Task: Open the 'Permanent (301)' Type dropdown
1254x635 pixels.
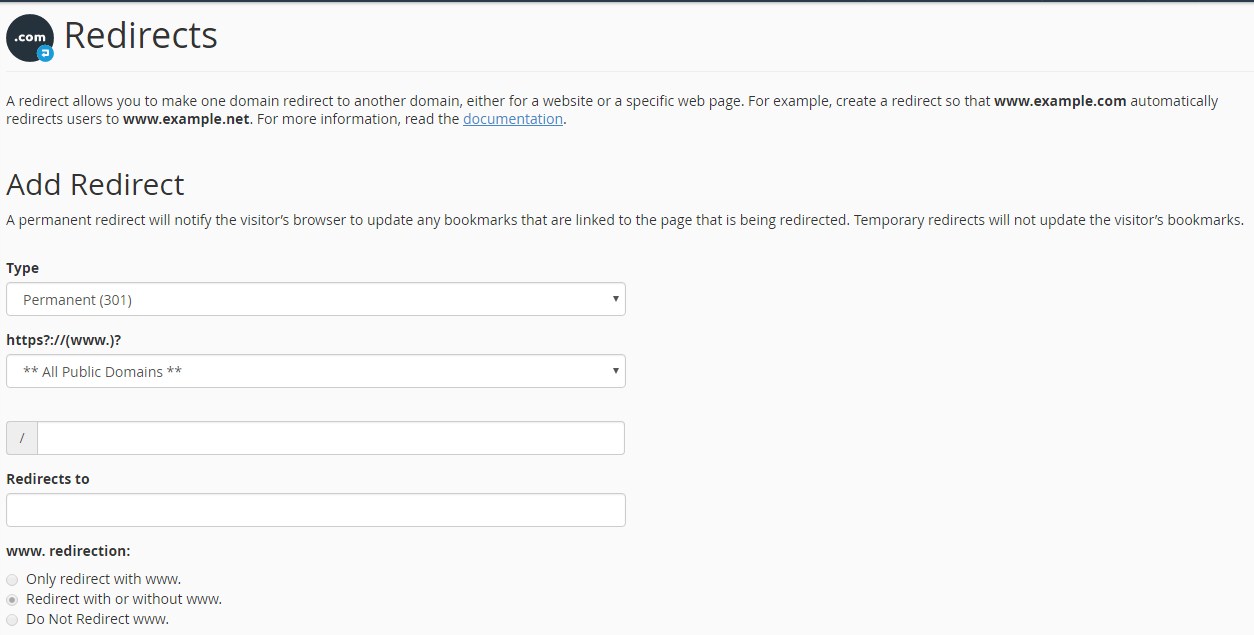Action: point(315,298)
